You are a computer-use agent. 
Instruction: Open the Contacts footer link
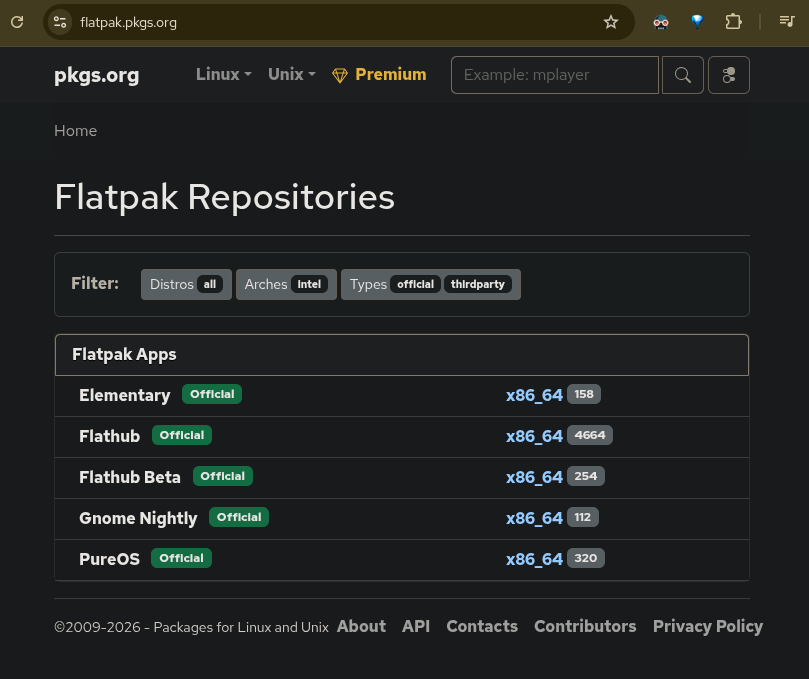tap(482, 626)
